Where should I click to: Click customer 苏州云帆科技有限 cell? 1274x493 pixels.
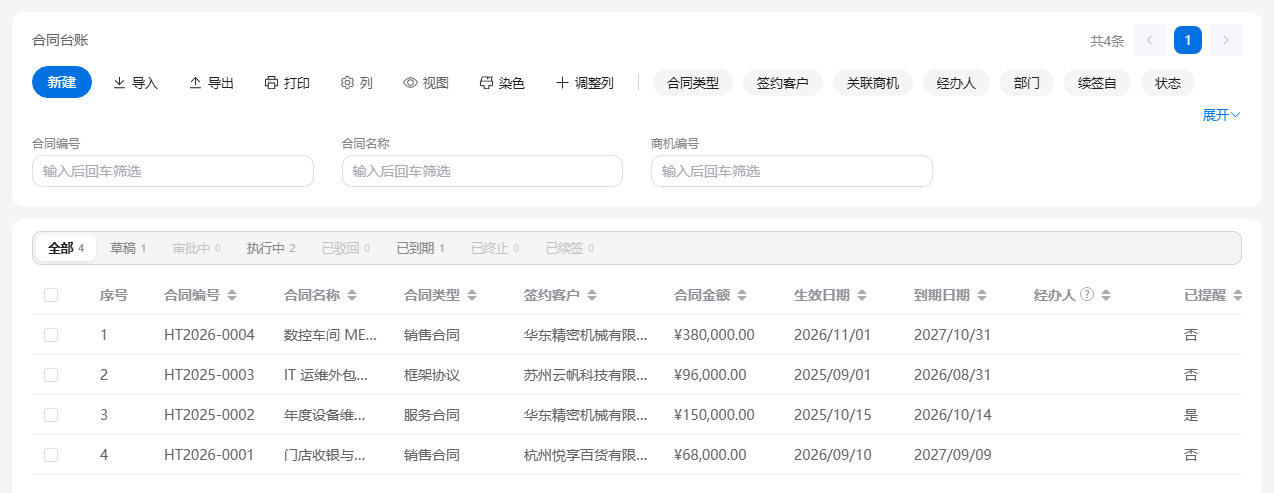click(x=586, y=375)
